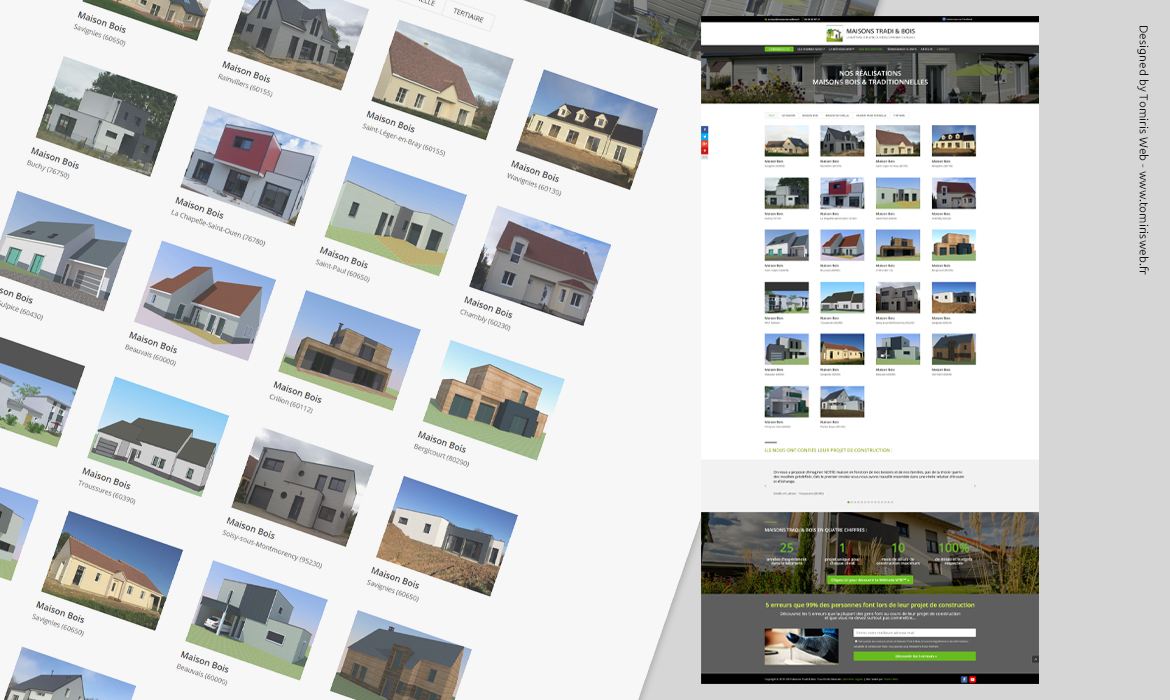Click Twitter share icon on page's left edge
The width and height of the screenshot is (1170, 700).
(x=704, y=137)
